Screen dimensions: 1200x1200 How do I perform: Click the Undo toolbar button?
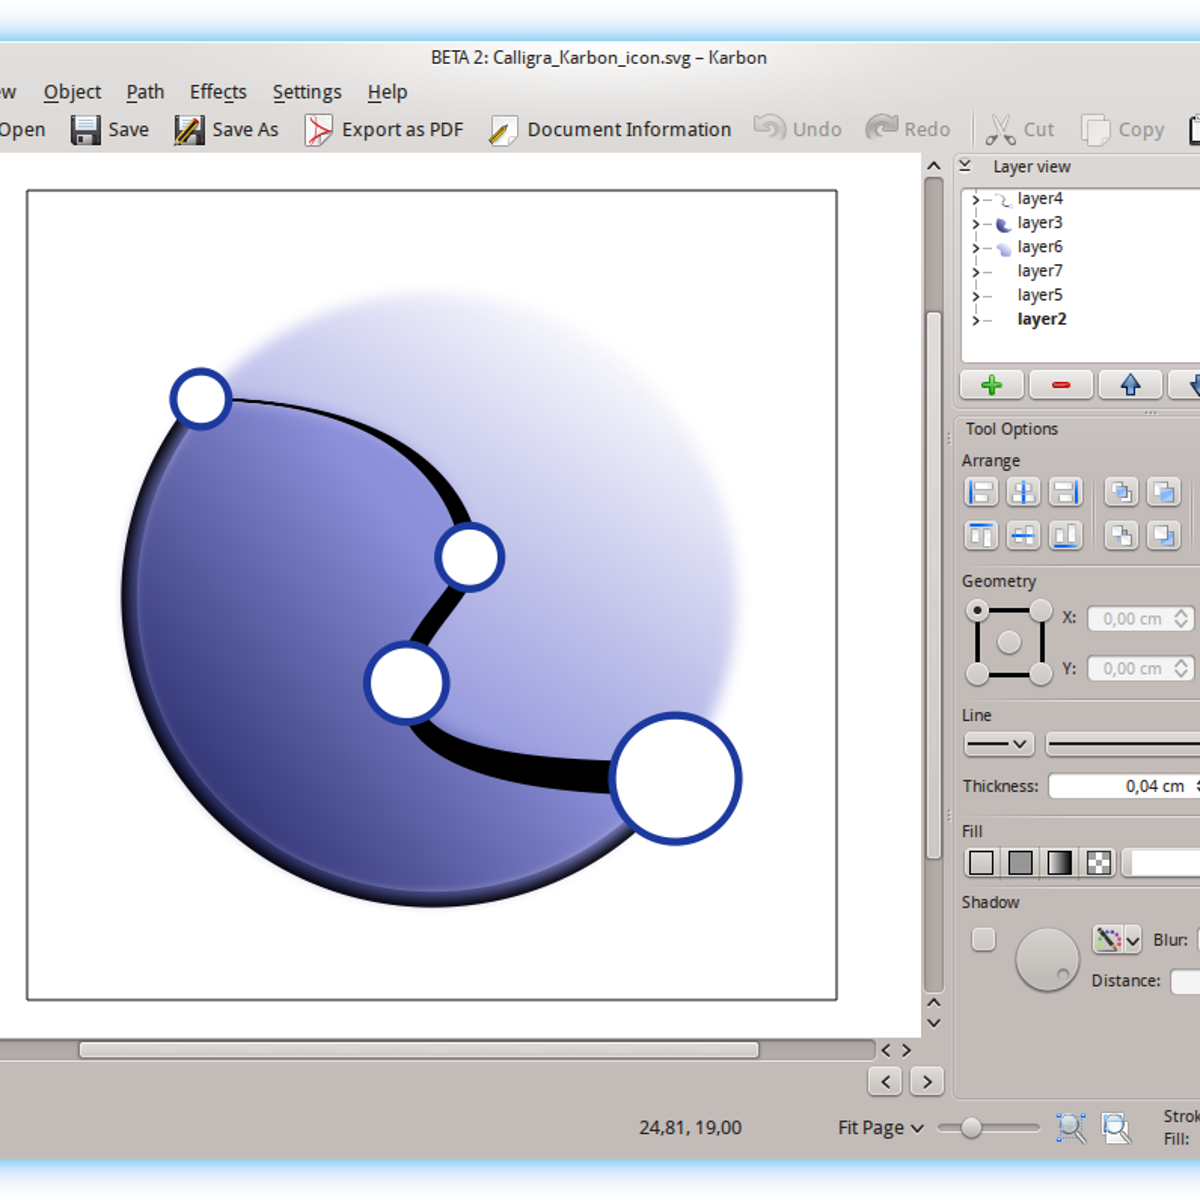(797, 129)
